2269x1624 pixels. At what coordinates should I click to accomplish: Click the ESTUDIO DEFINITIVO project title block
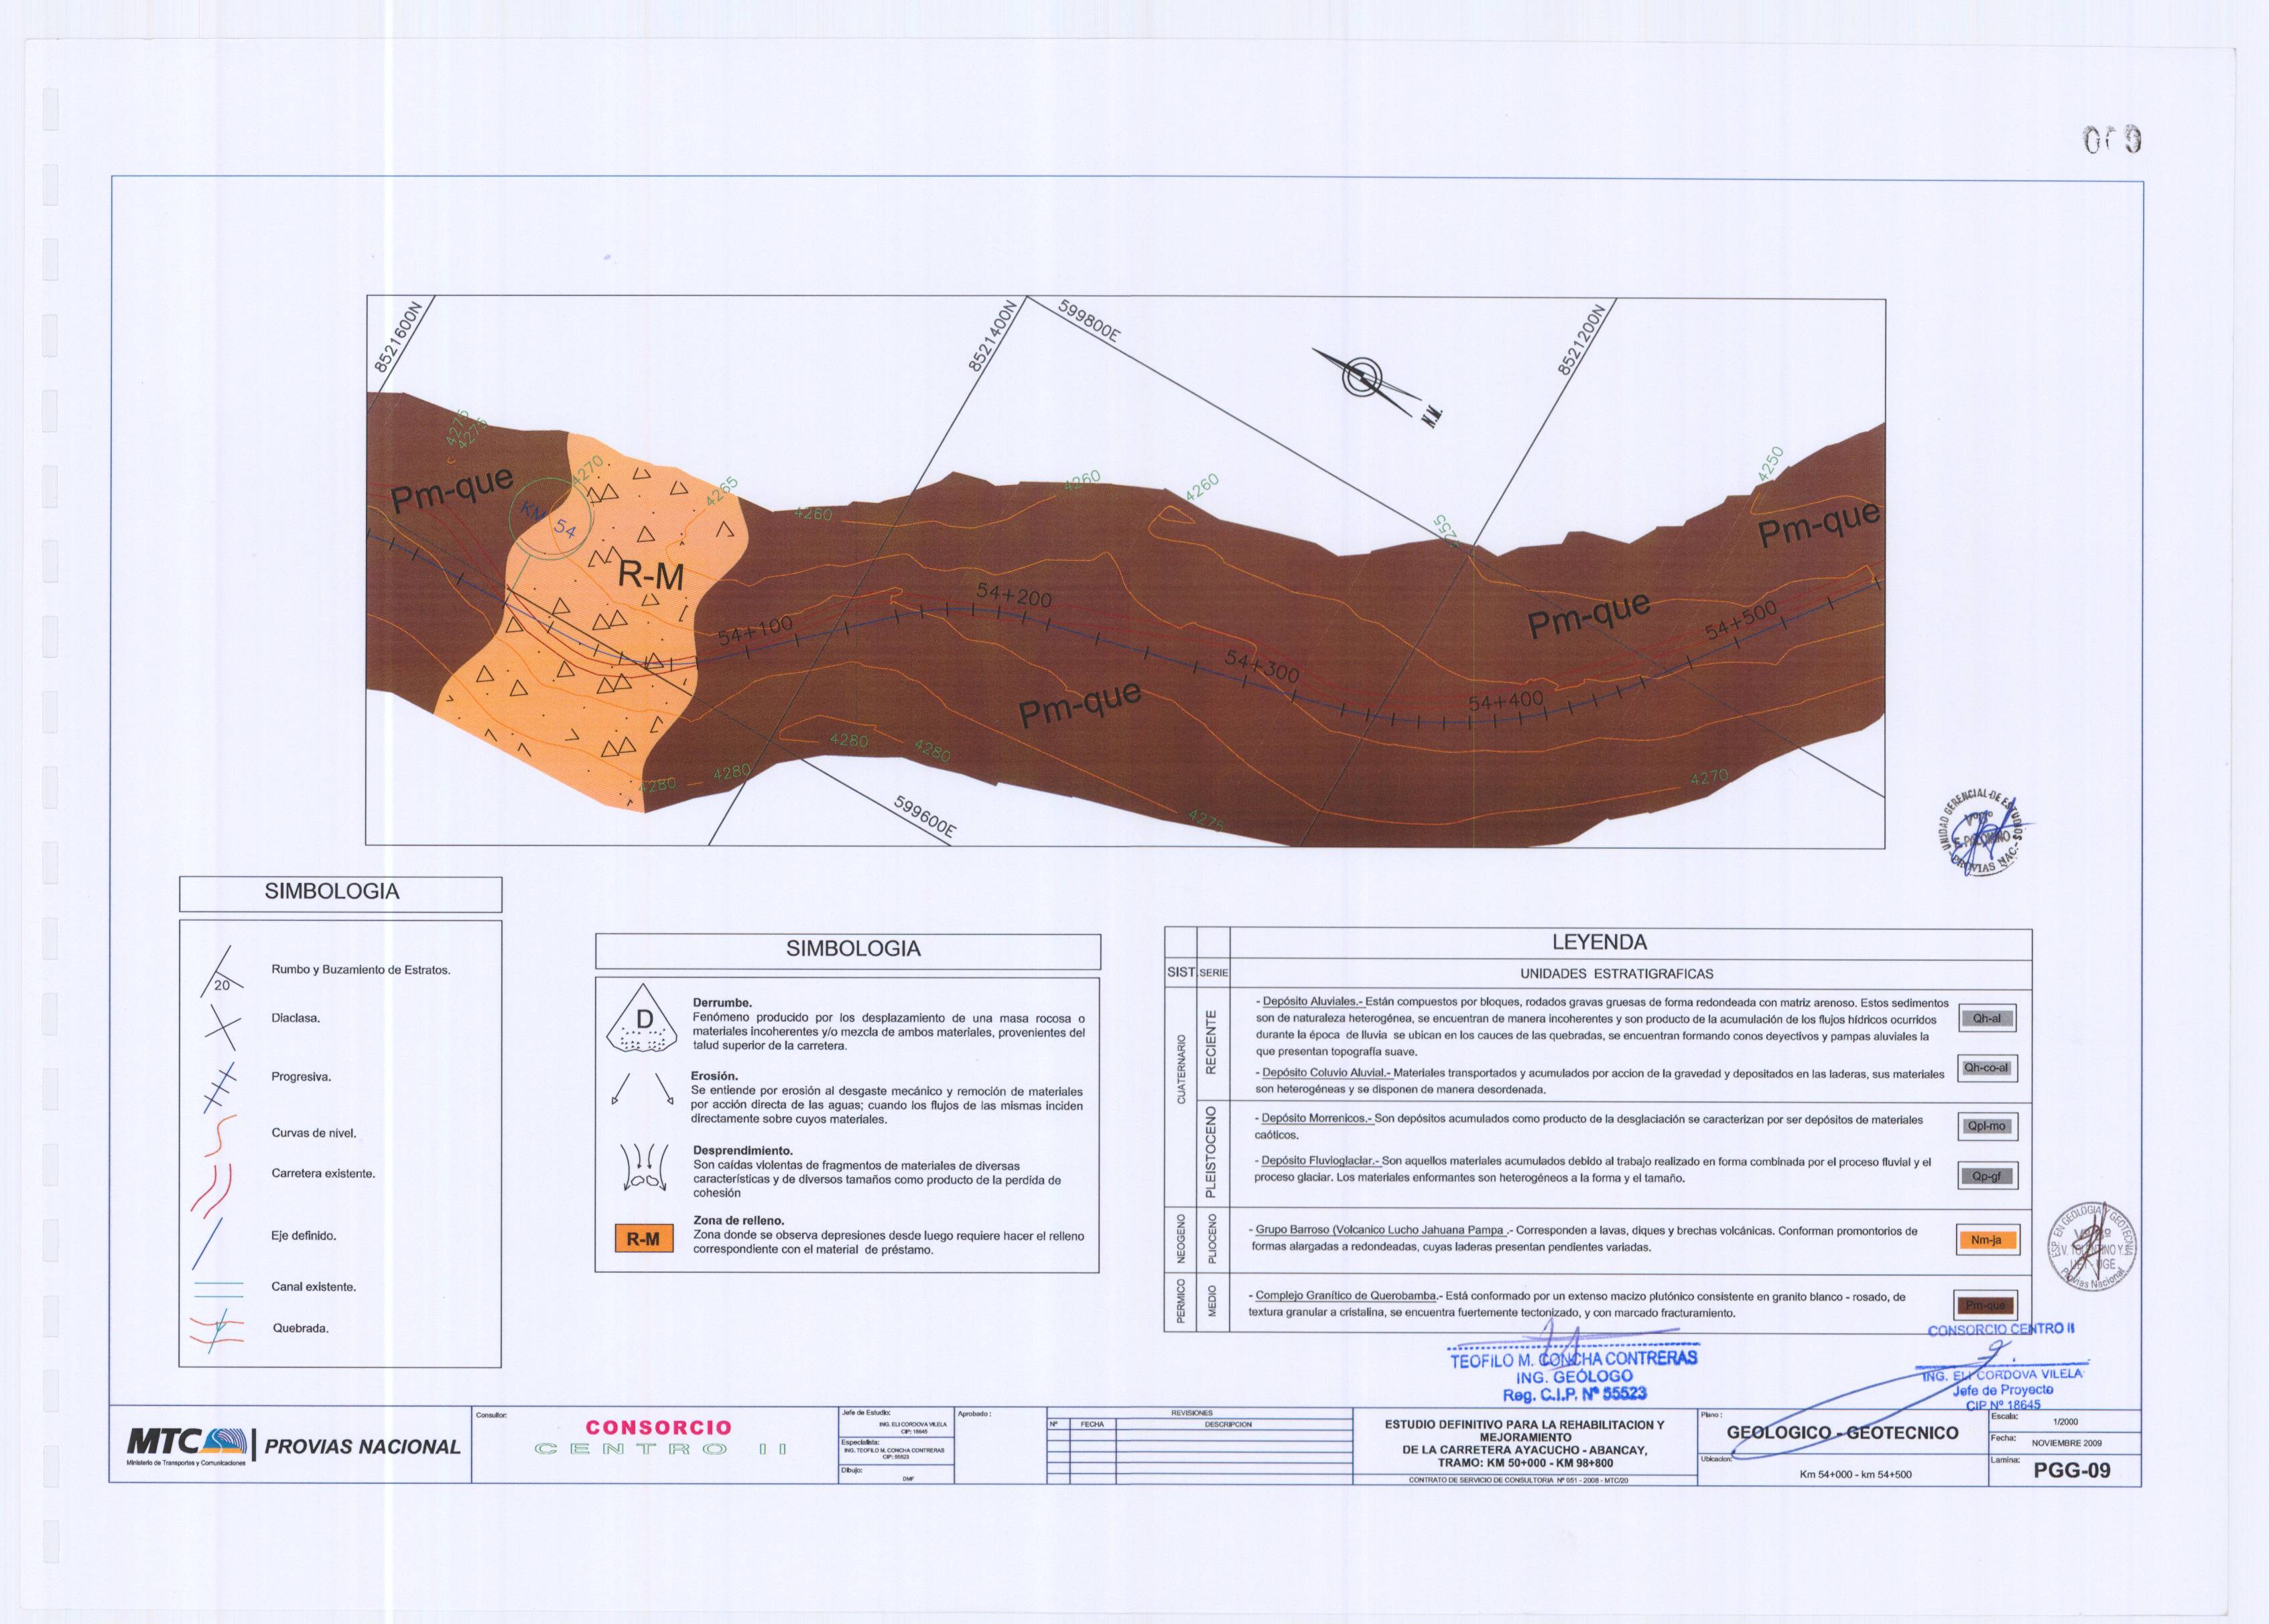click(1524, 1444)
